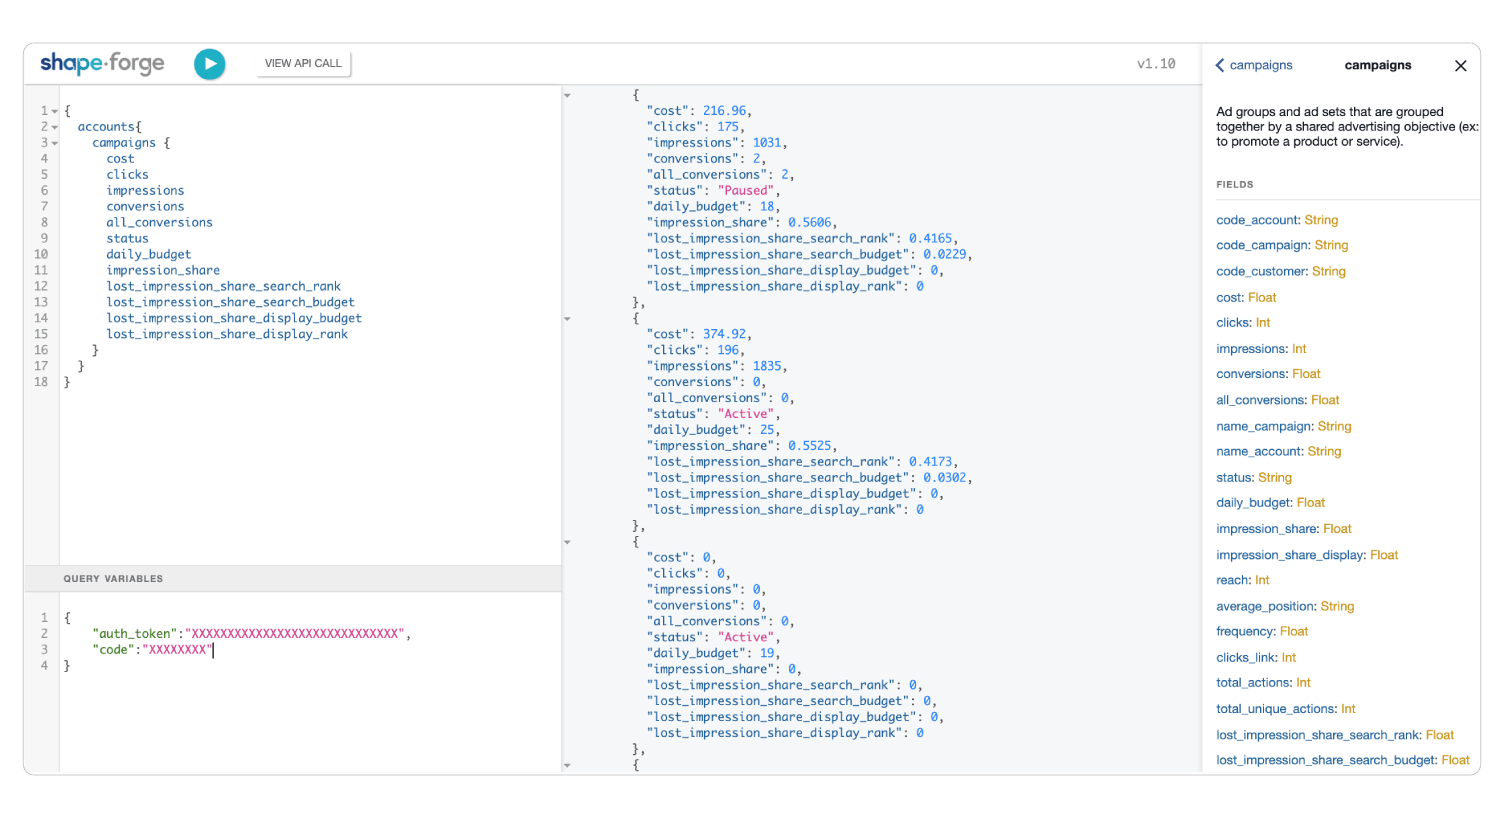Open the VIEW API CALL button
Viewport: 1504px width, 818px height.
pos(303,63)
